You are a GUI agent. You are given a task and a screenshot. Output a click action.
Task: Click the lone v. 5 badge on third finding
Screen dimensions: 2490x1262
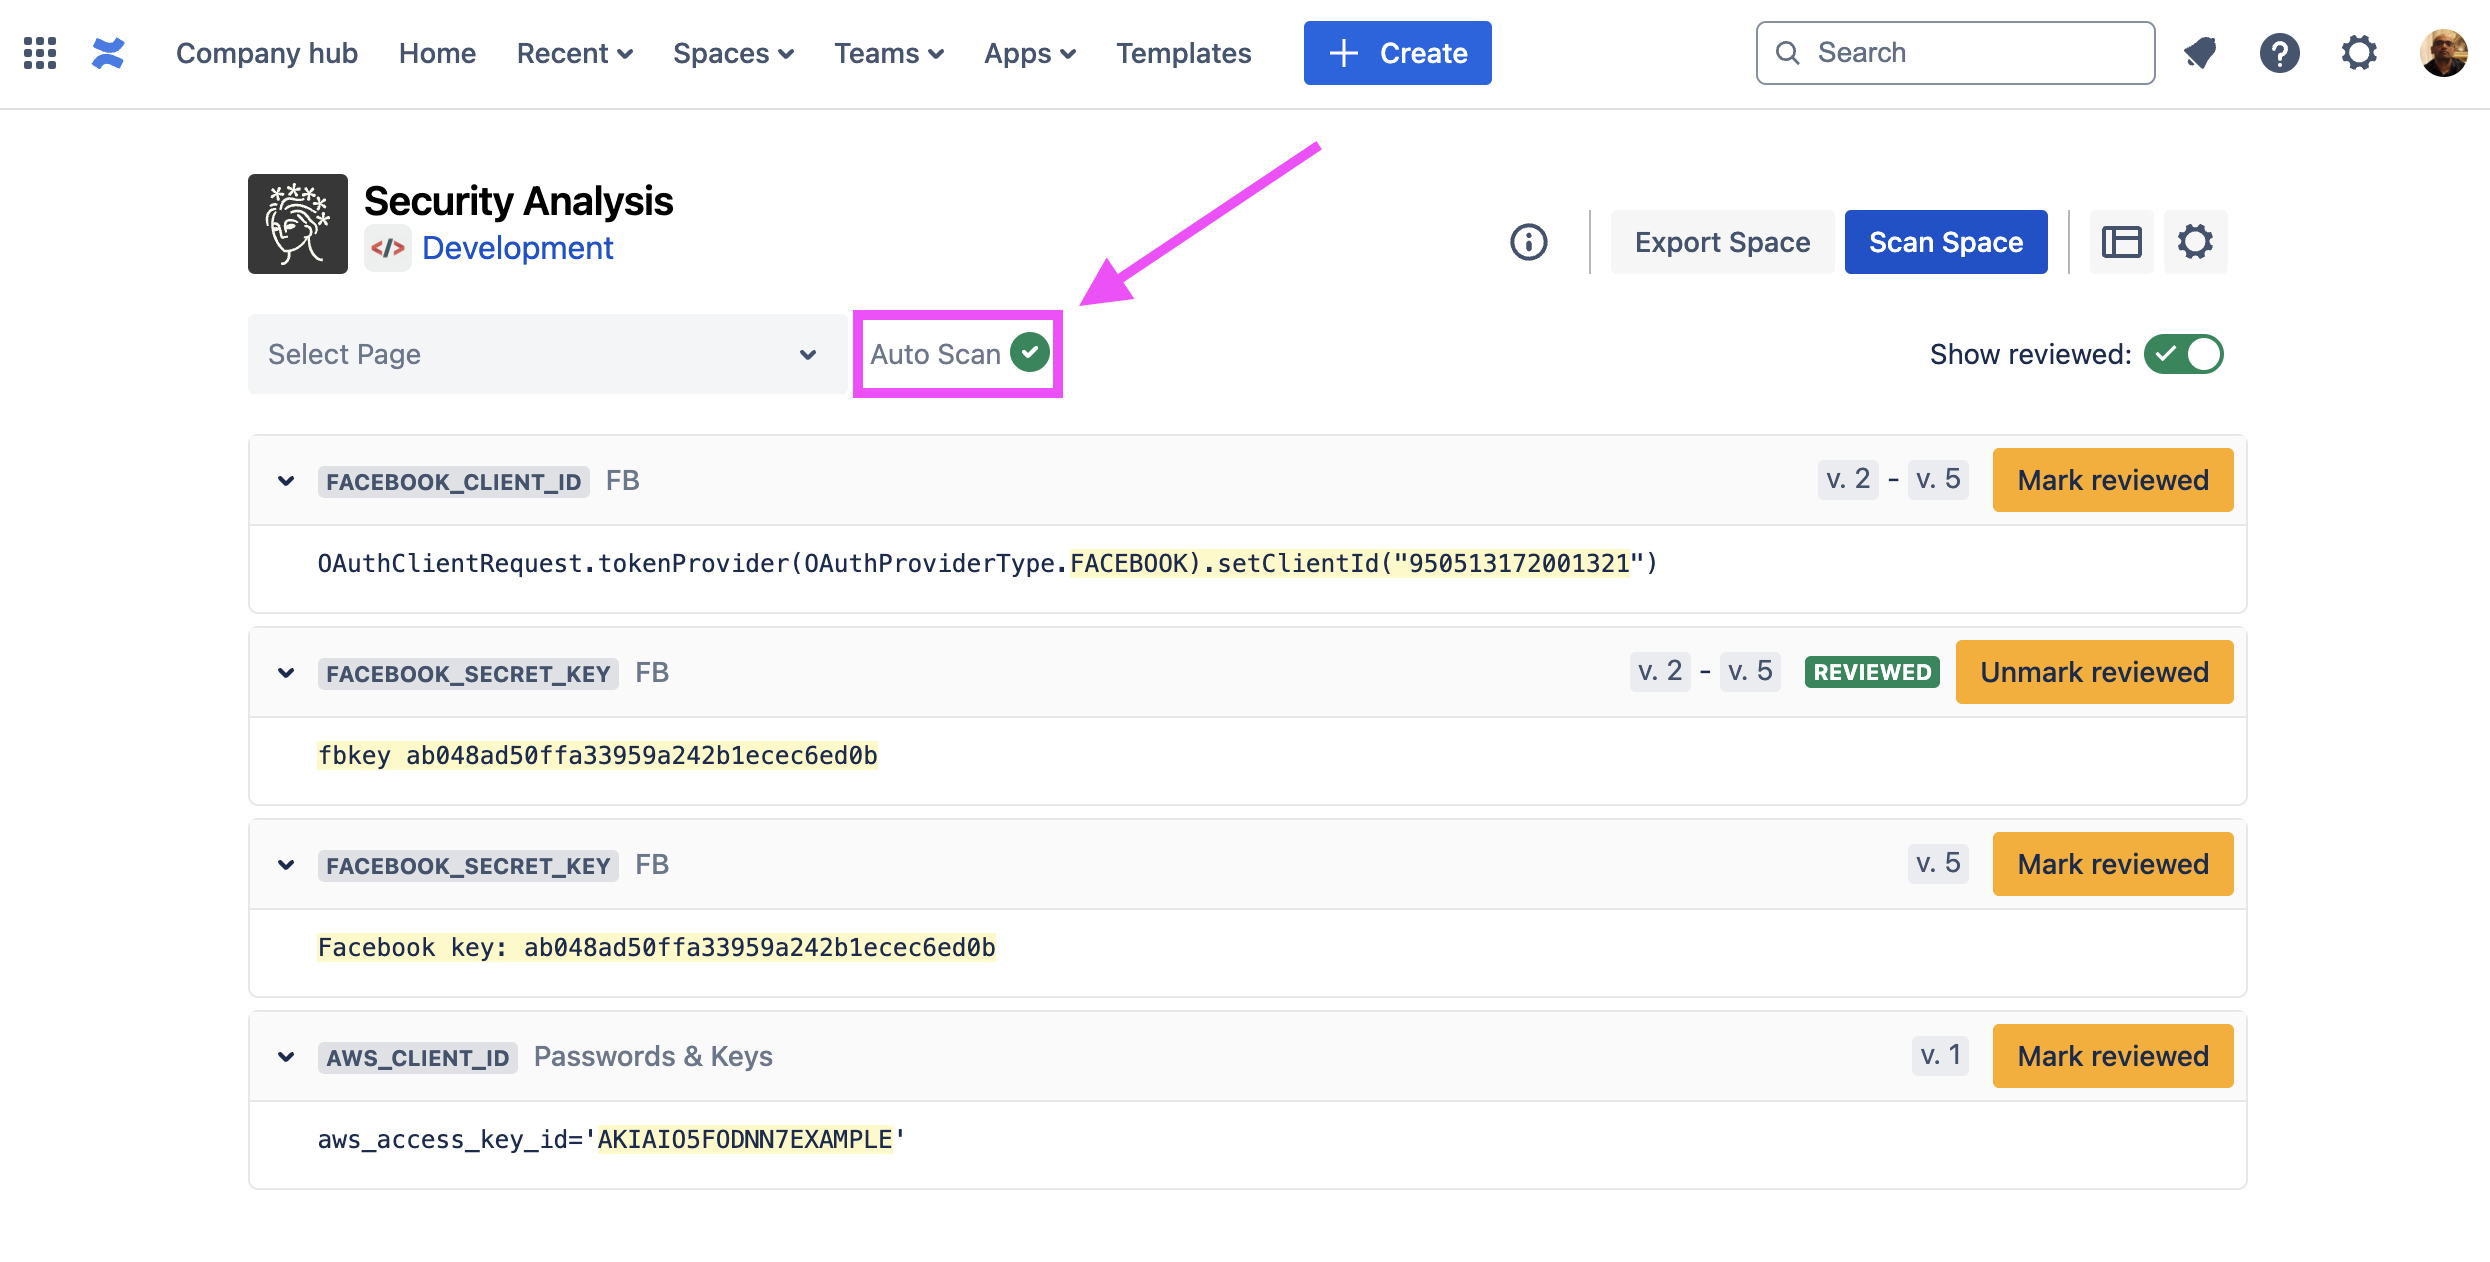(x=1938, y=863)
